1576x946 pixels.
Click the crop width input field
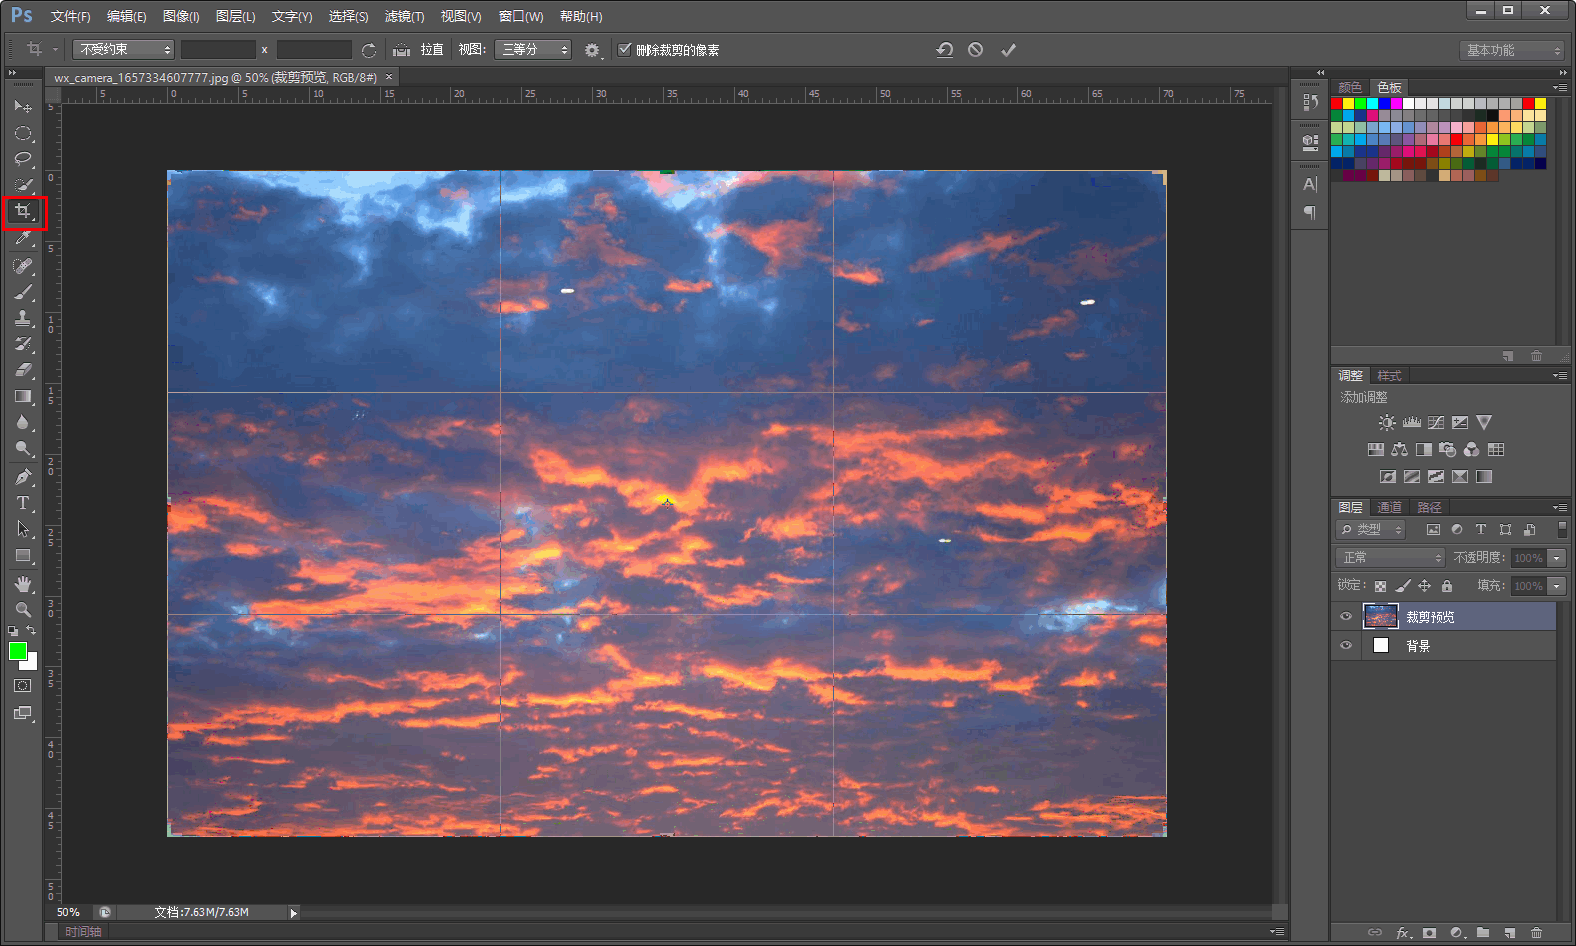coord(218,50)
